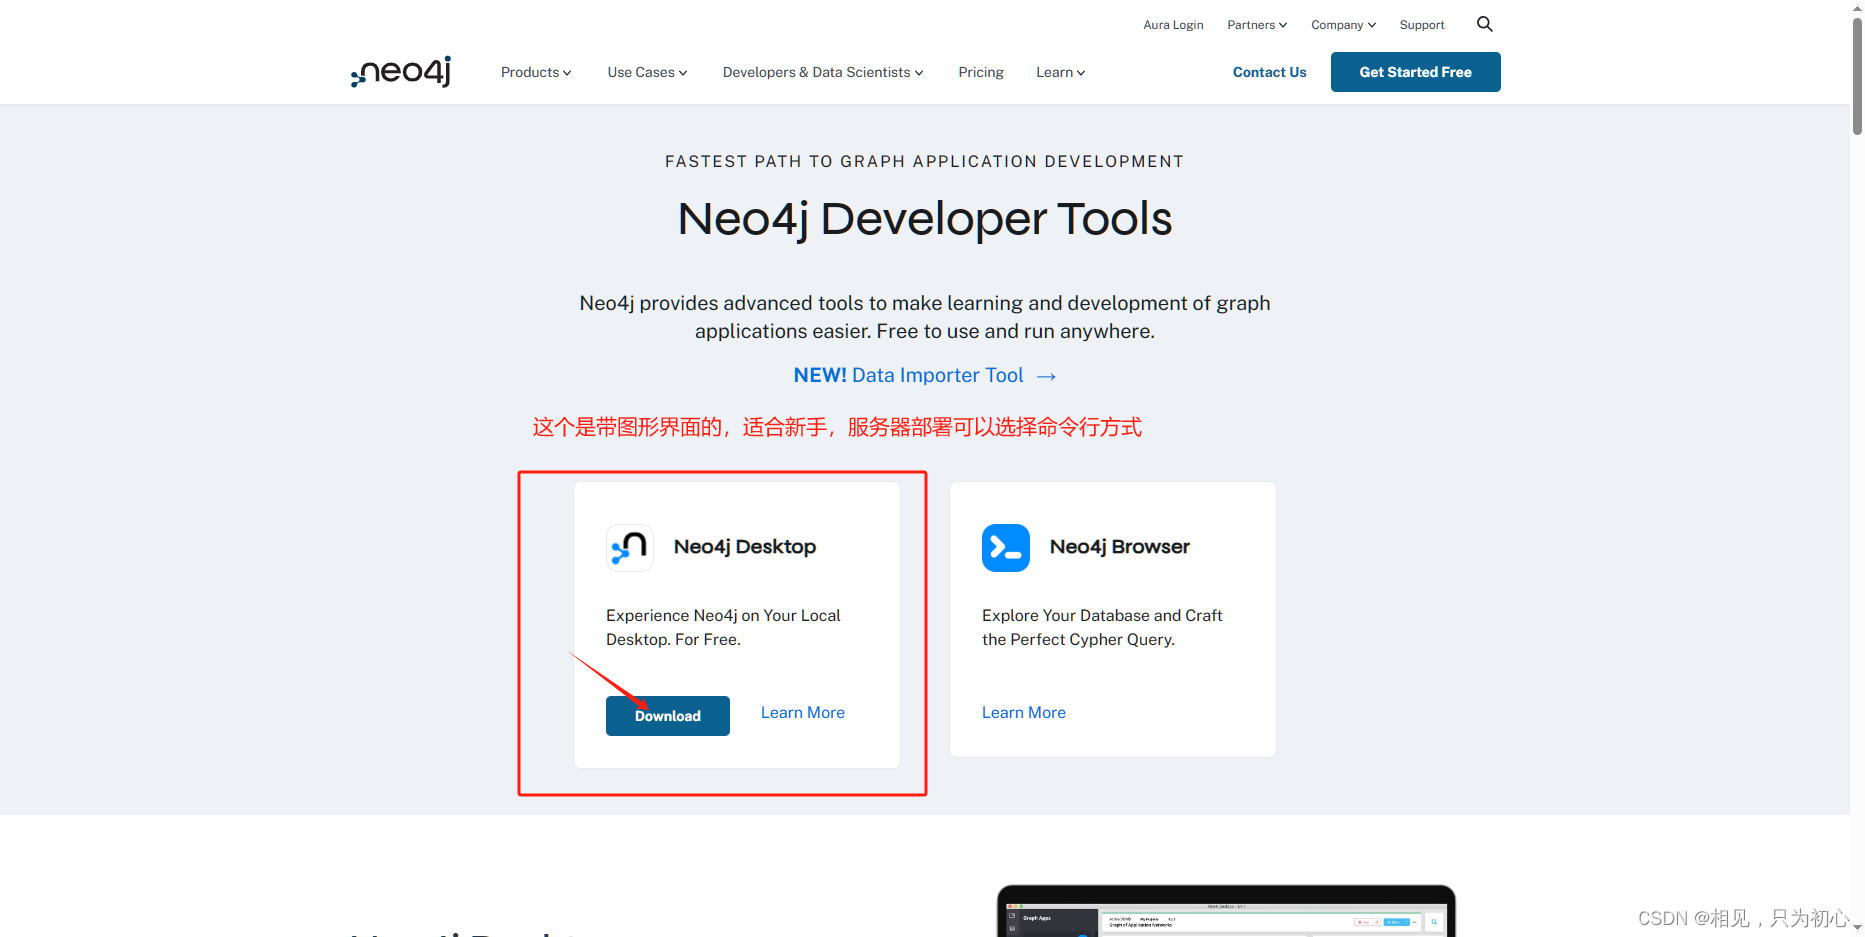Click the page's vertical scrollbar thumb
Screen dimensions: 1865x937
pos(1857,75)
